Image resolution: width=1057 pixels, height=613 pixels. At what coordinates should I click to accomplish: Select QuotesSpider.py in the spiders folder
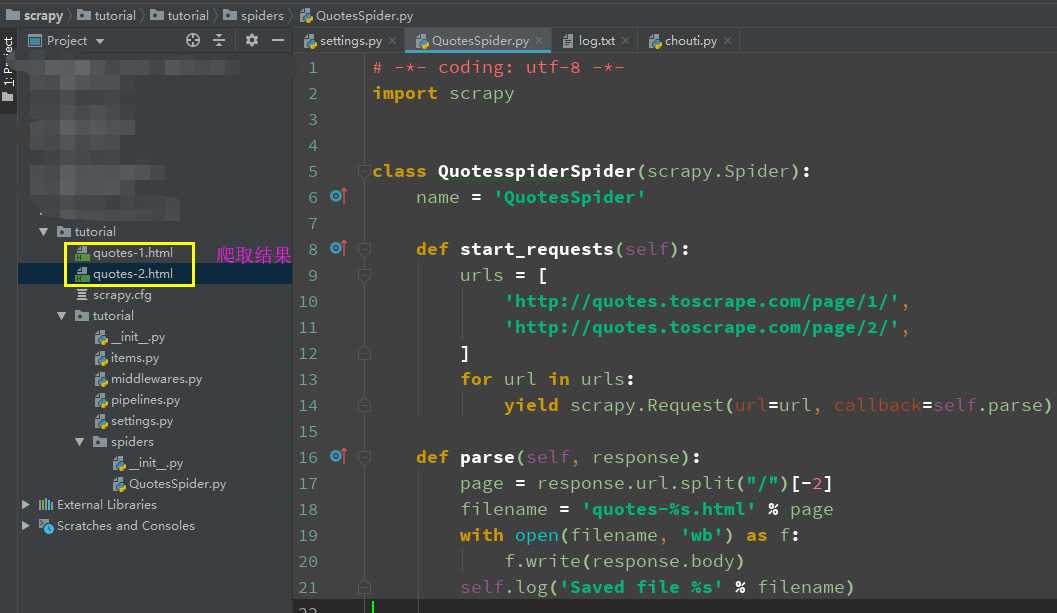(177, 484)
